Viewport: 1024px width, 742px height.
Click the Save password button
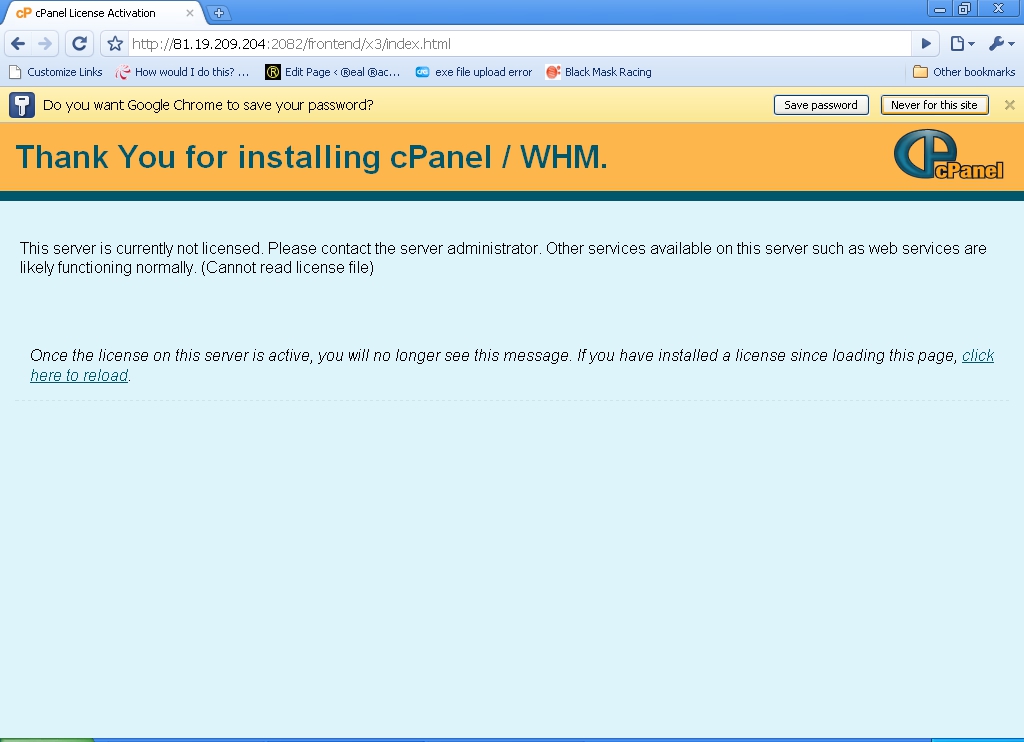pyautogui.click(x=821, y=105)
